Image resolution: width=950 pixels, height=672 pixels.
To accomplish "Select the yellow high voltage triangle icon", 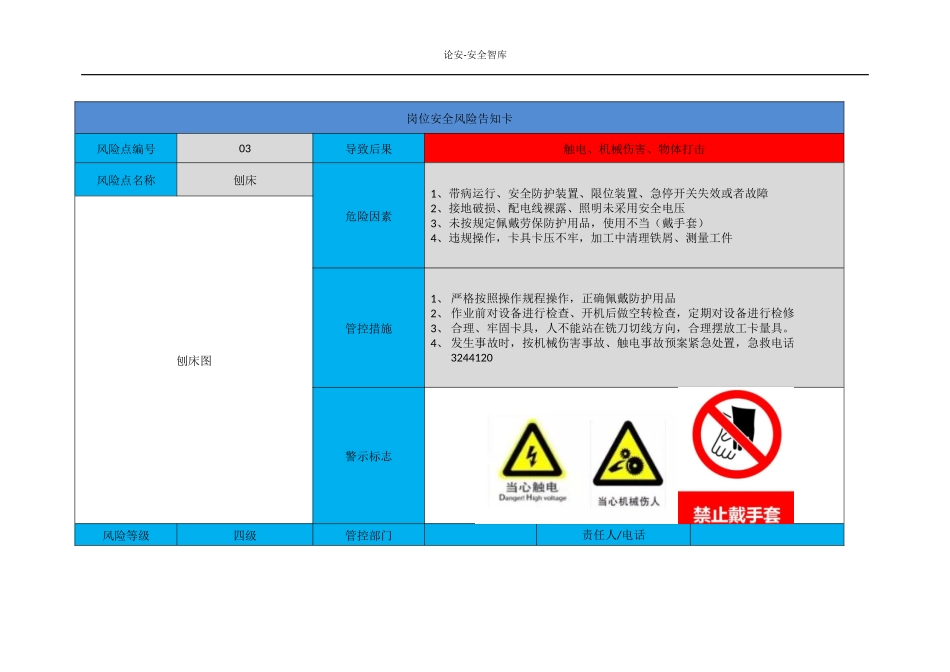I will click(x=534, y=450).
